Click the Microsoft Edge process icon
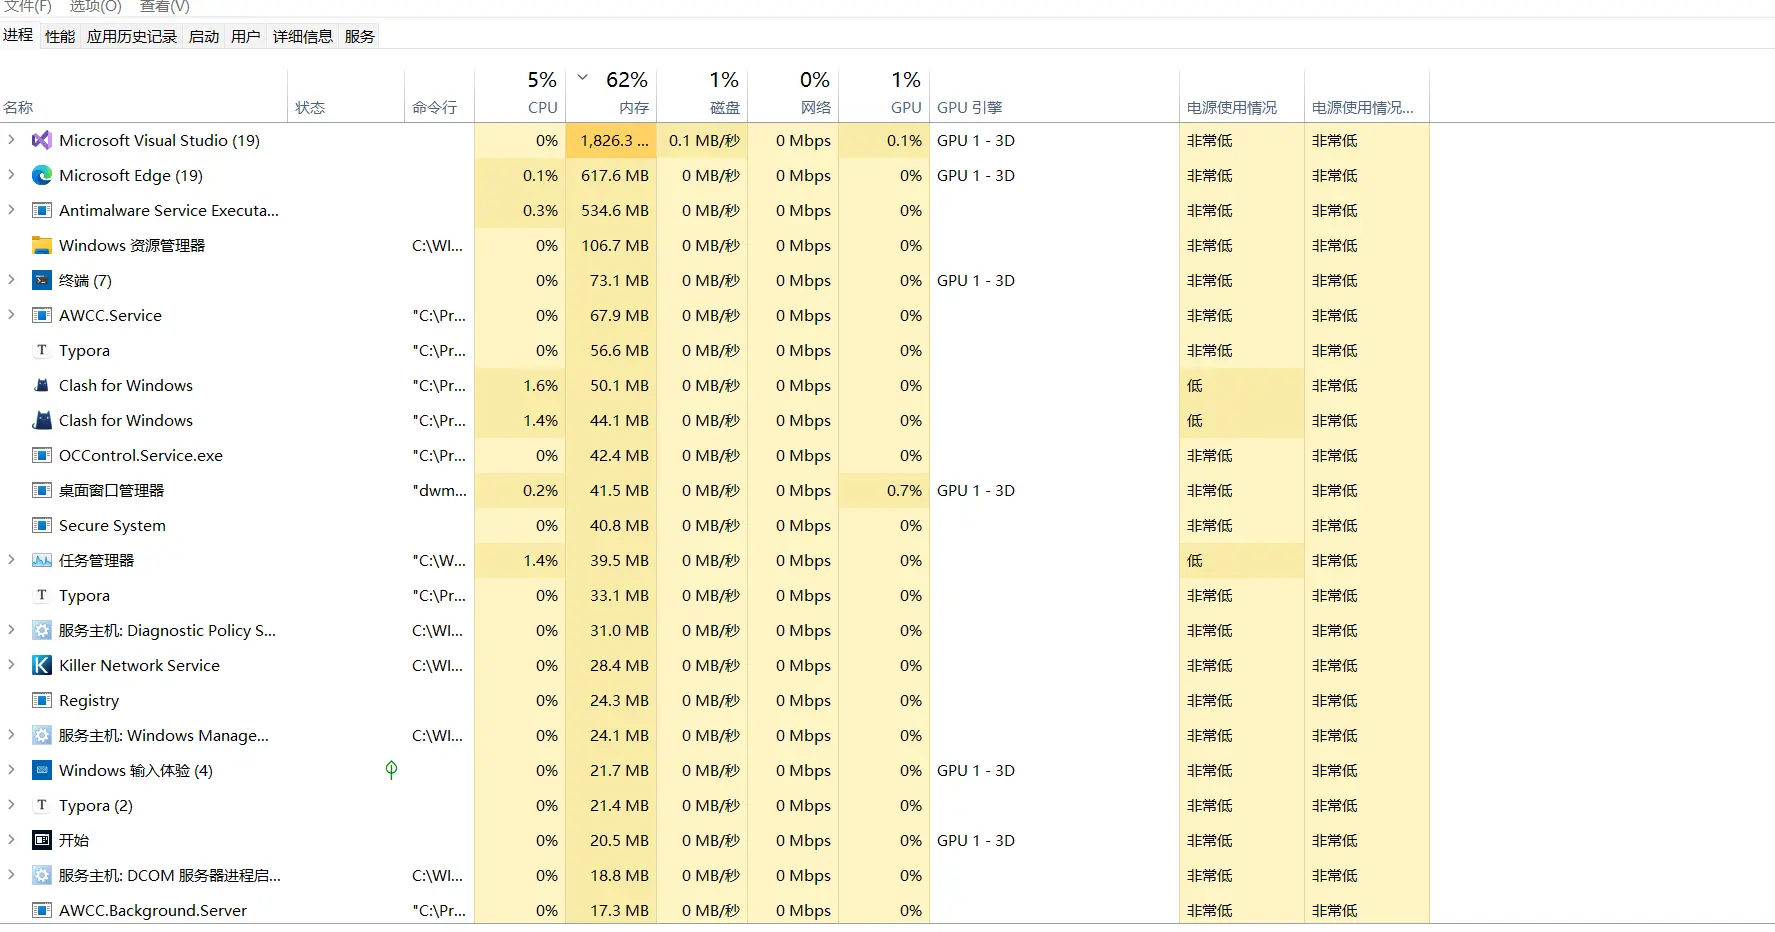This screenshot has height=932, width=1775. tap(41, 176)
